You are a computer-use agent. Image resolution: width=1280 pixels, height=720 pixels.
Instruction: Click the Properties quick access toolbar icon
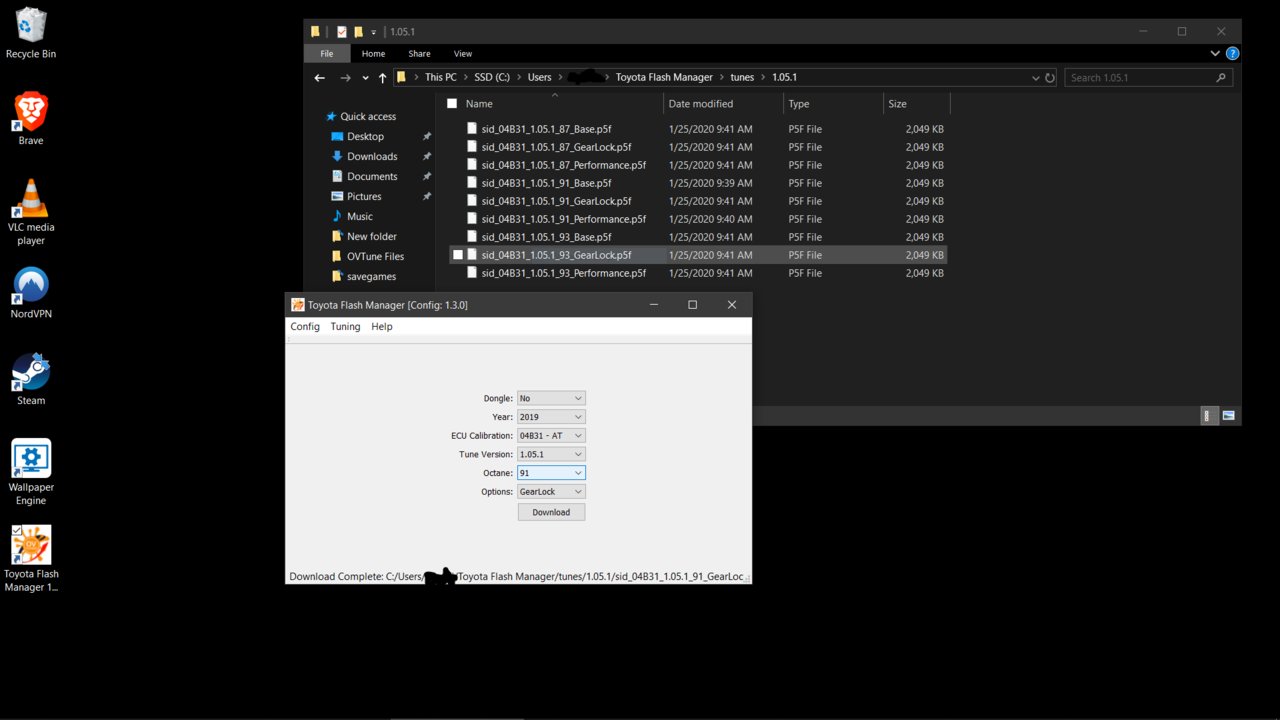click(x=342, y=32)
